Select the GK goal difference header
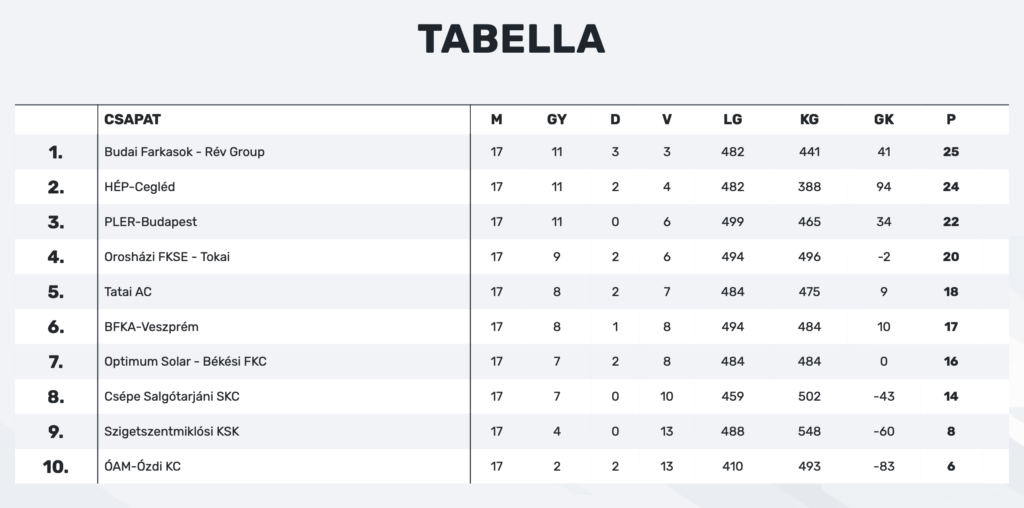 [884, 119]
